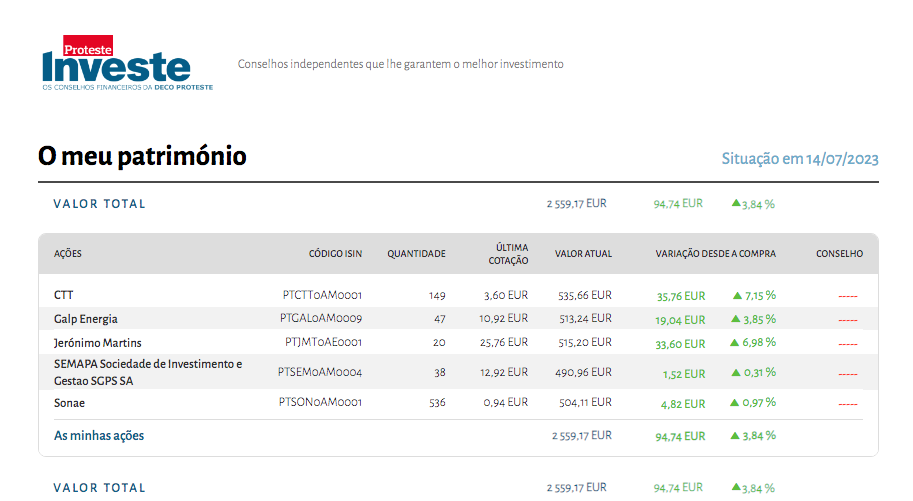The image size is (913, 501).
Task: Click the As minhas ações subtotal link
Action: pyautogui.click(x=99, y=435)
